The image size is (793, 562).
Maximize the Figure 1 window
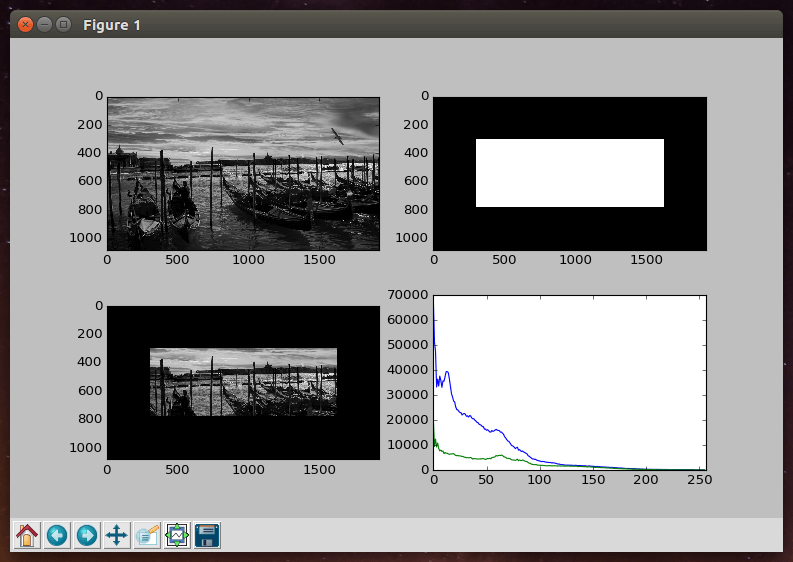(x=63, y=24)
